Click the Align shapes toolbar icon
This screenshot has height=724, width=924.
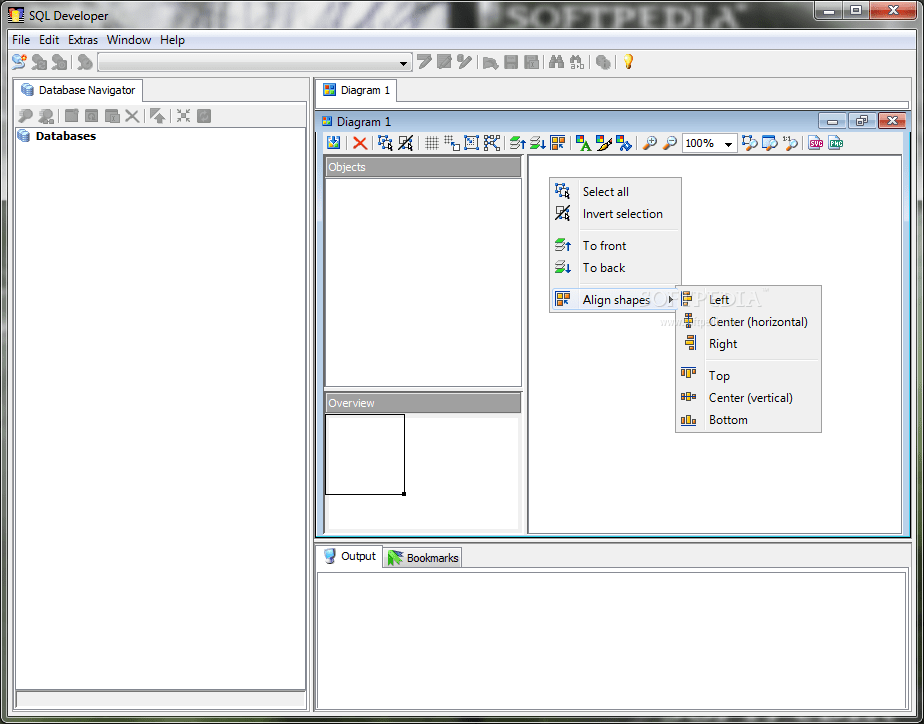tap(557, 143)
